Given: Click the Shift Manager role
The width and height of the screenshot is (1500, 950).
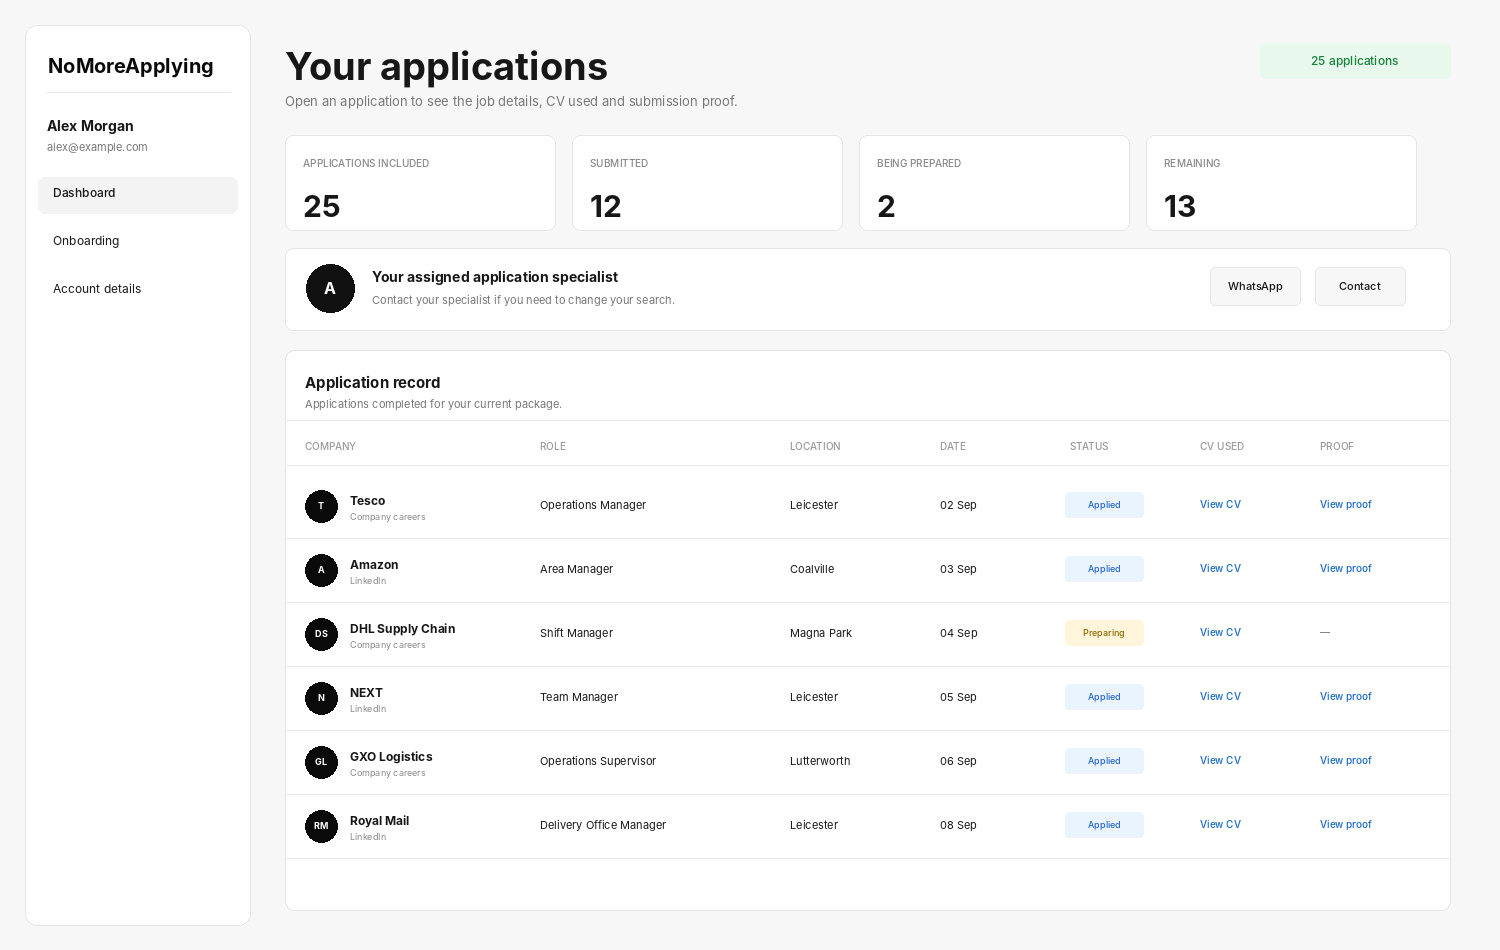Looking at the screenshot, I should [576, 633].
